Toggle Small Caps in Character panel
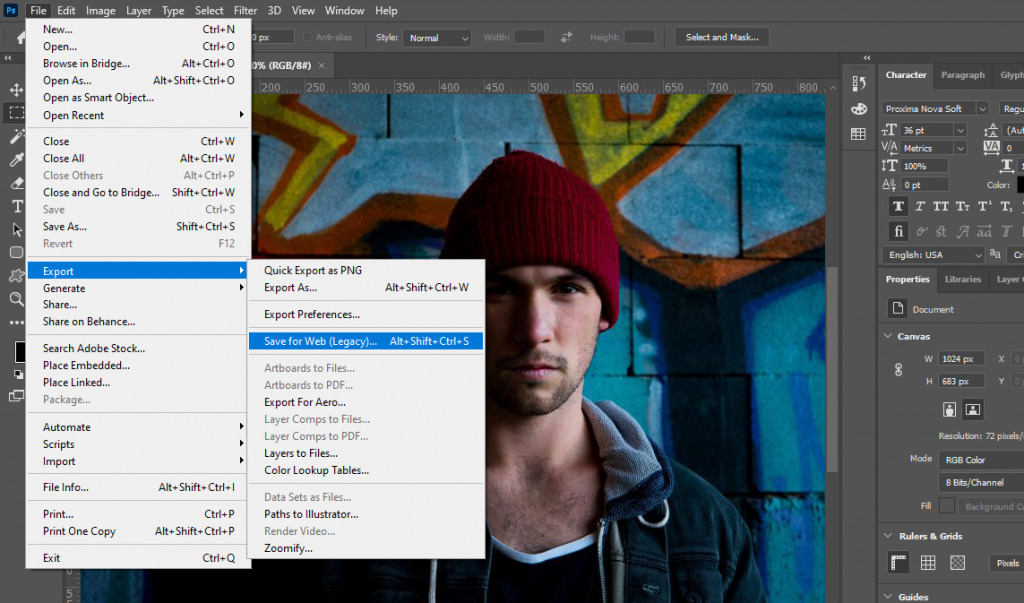 click(x=963, y=206)
